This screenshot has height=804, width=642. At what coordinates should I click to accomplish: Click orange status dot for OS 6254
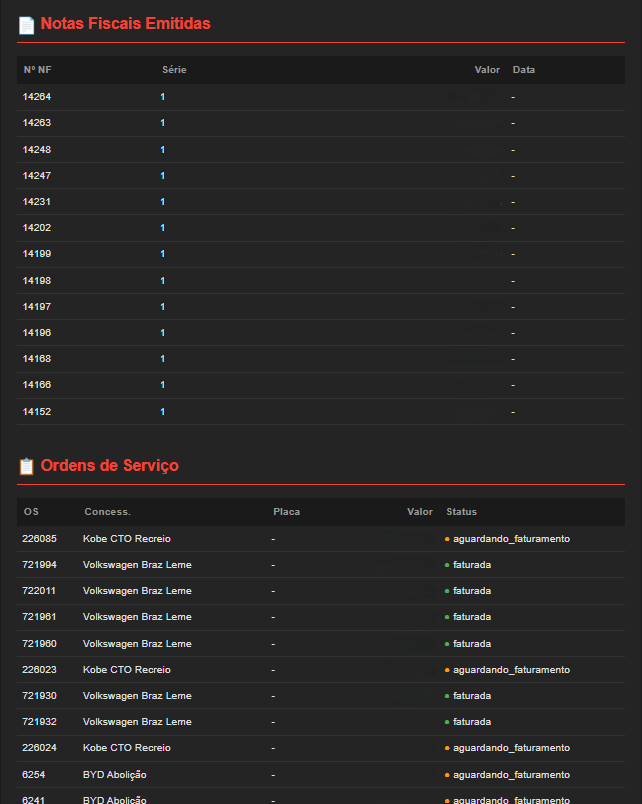[447, 775]
